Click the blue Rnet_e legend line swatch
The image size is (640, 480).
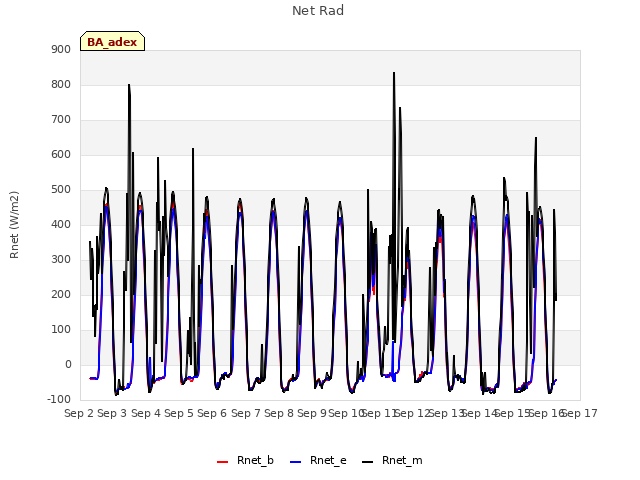pos(296,462)
